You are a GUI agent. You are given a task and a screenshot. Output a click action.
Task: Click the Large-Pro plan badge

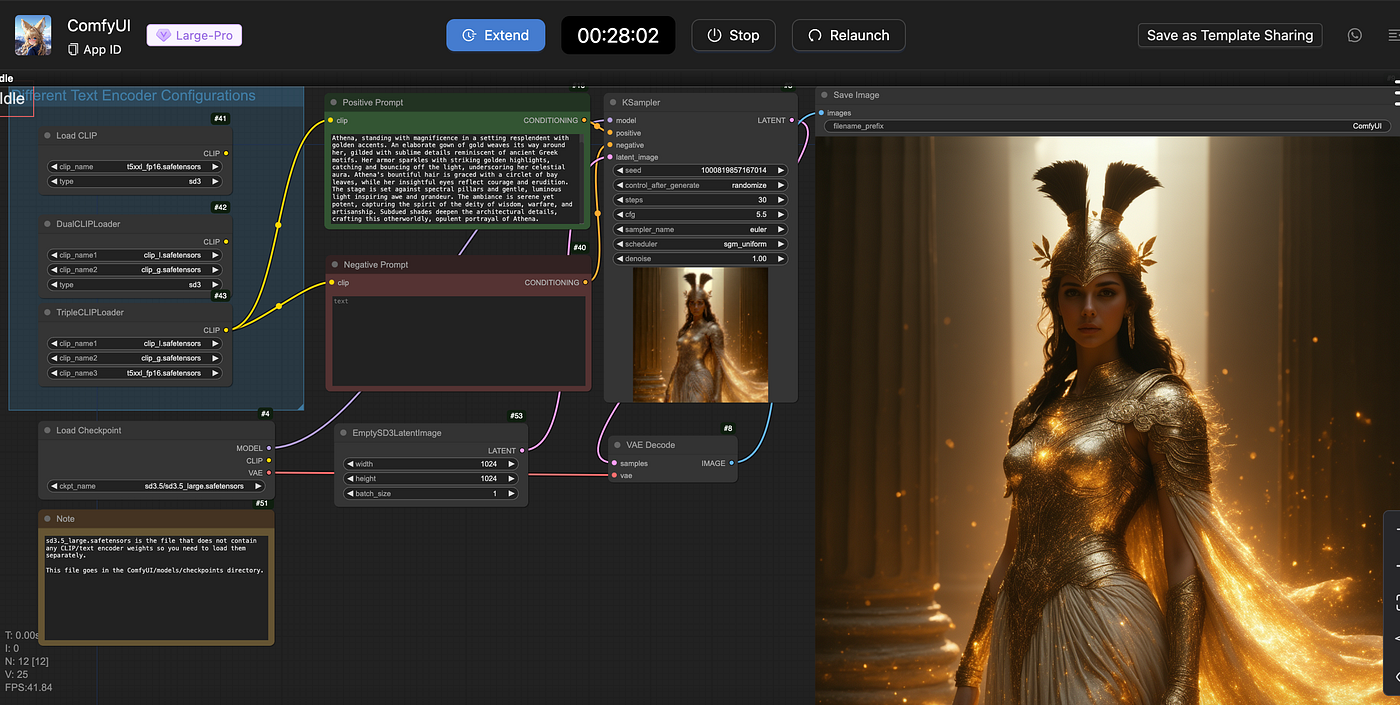tap(194, 35)
